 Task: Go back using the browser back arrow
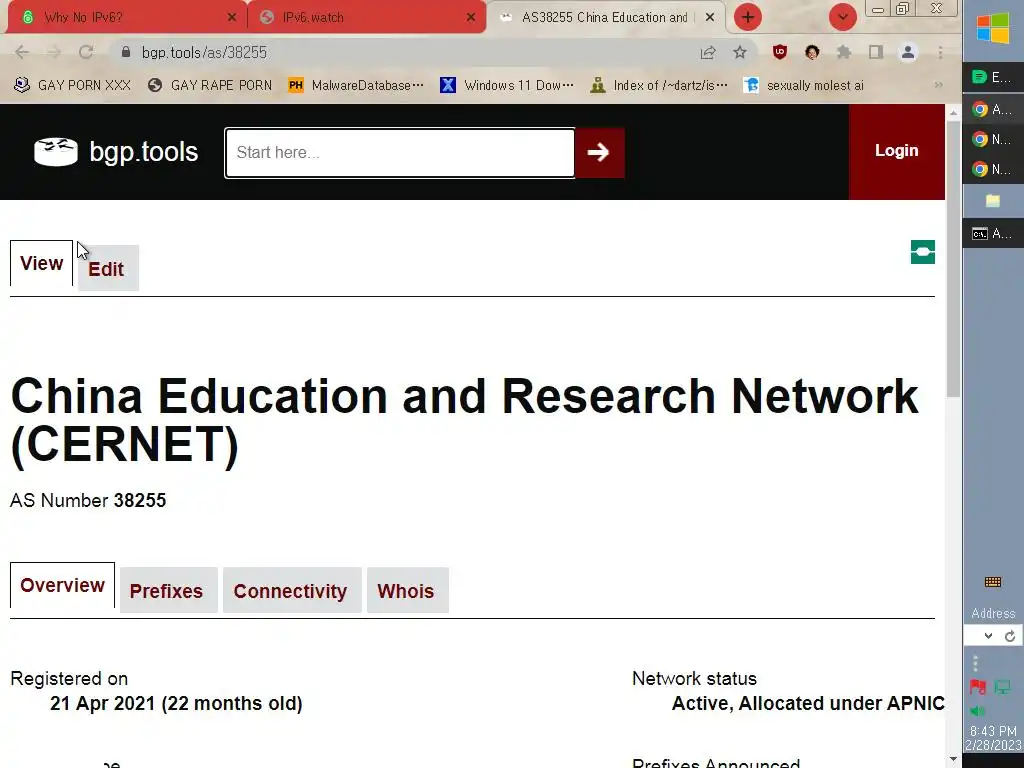22,52
